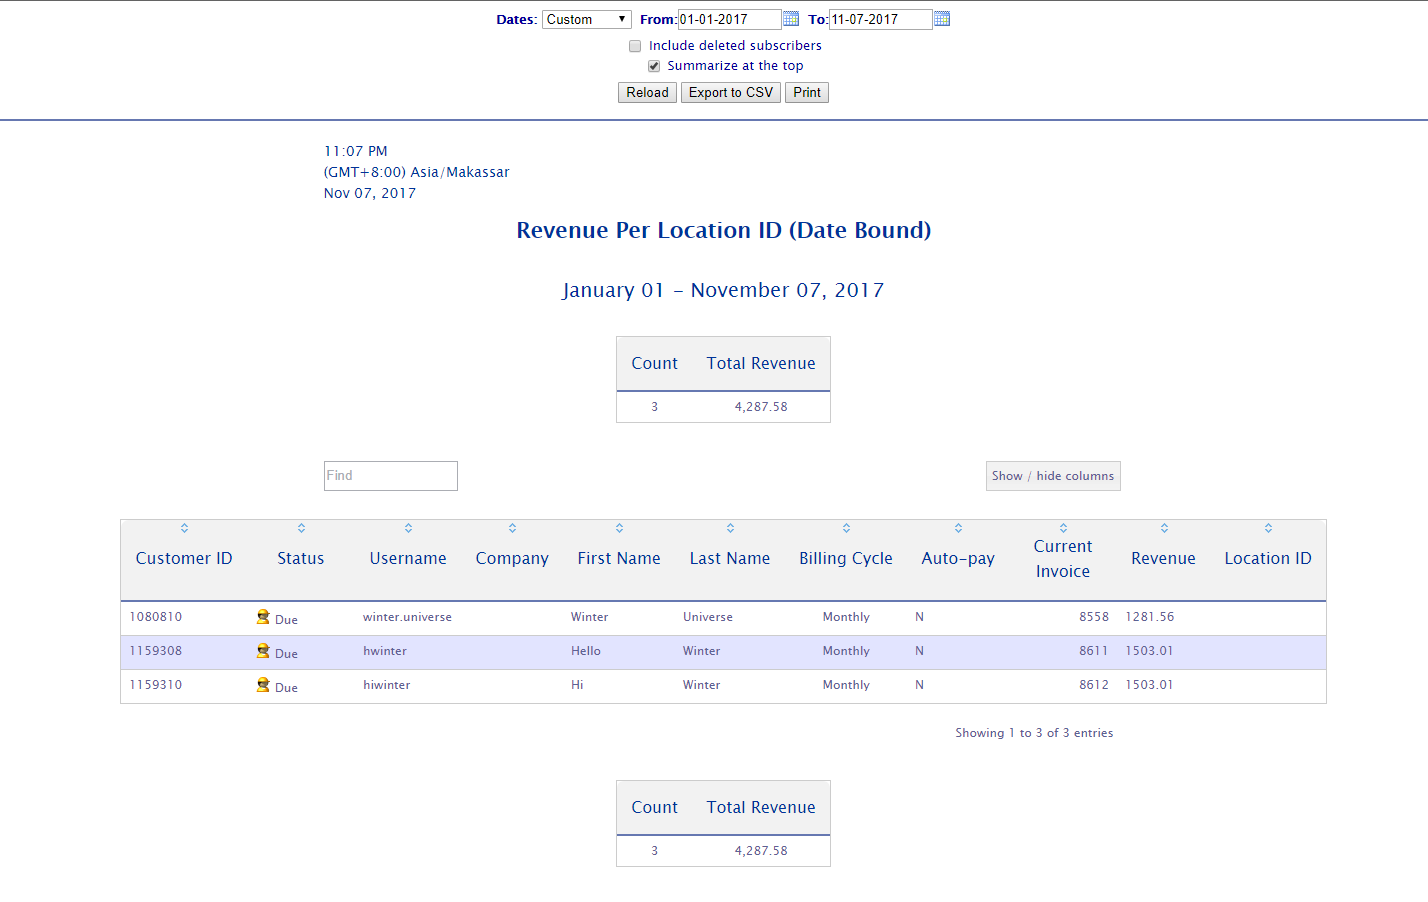Select customer ID 1159310 cell
The image size is (1428, 902).
pyautogui.click(x=156, y=685)
